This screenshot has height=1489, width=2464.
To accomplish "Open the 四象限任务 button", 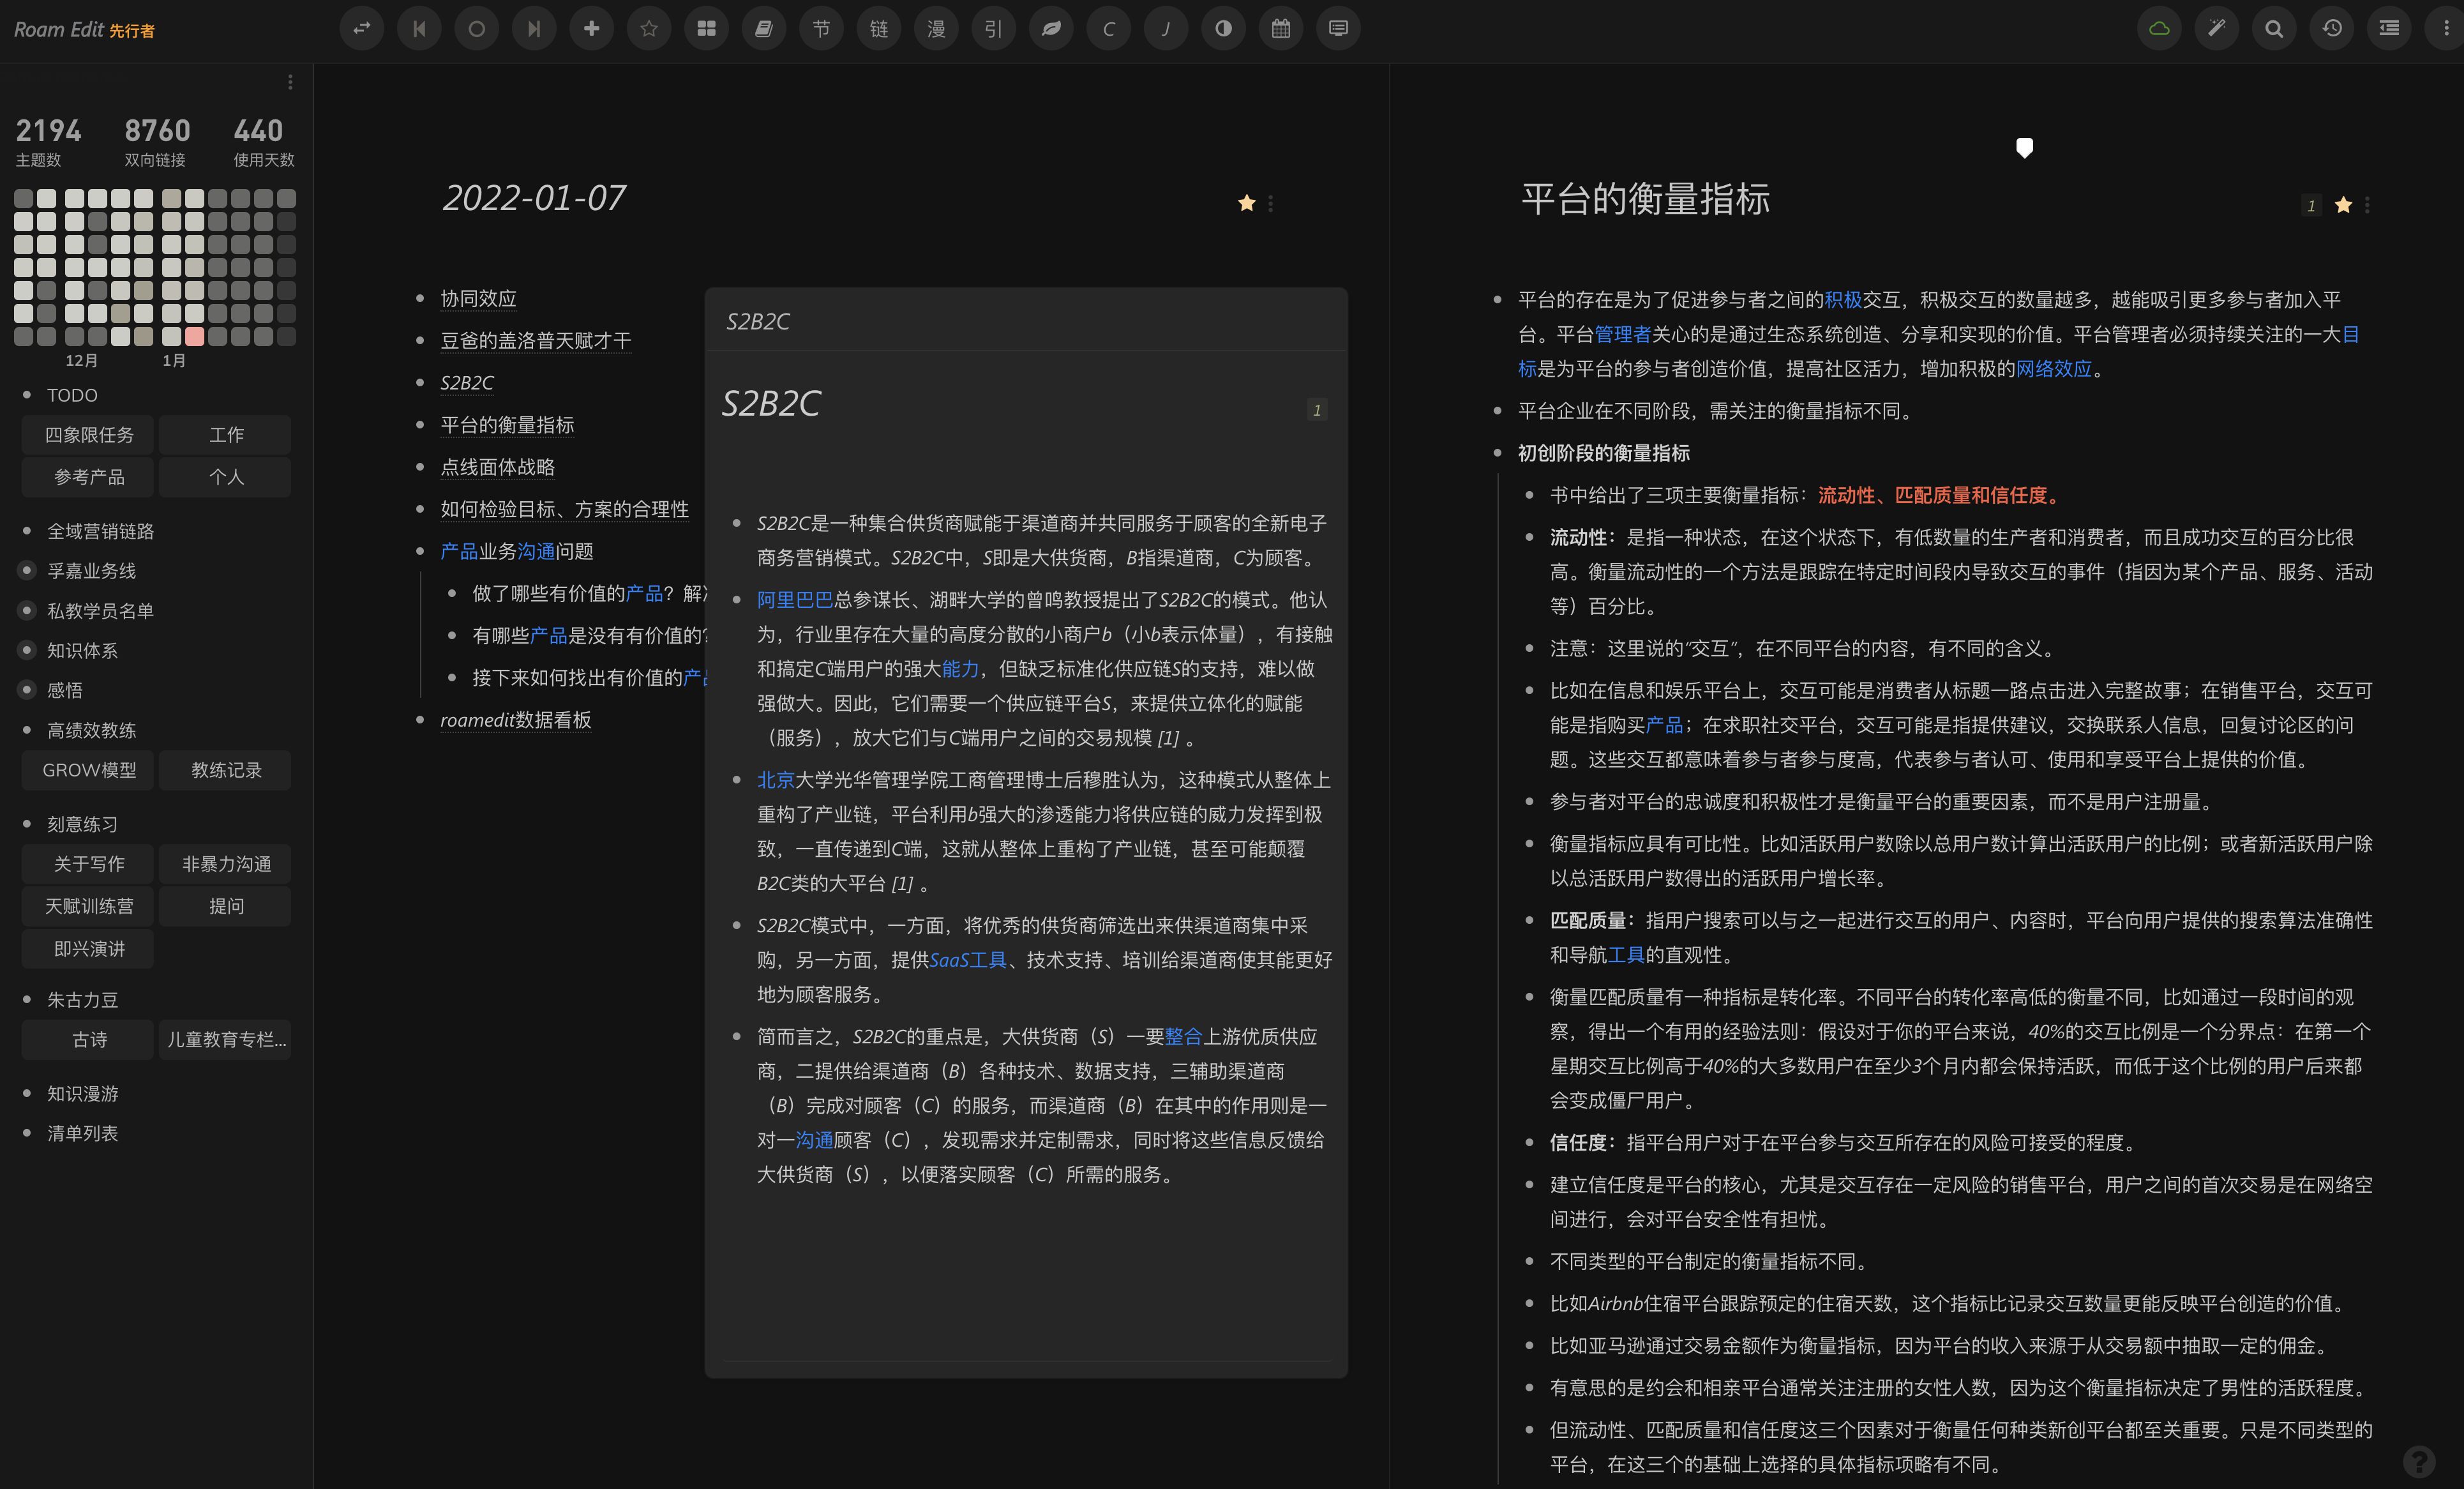I will pos(88,435).
